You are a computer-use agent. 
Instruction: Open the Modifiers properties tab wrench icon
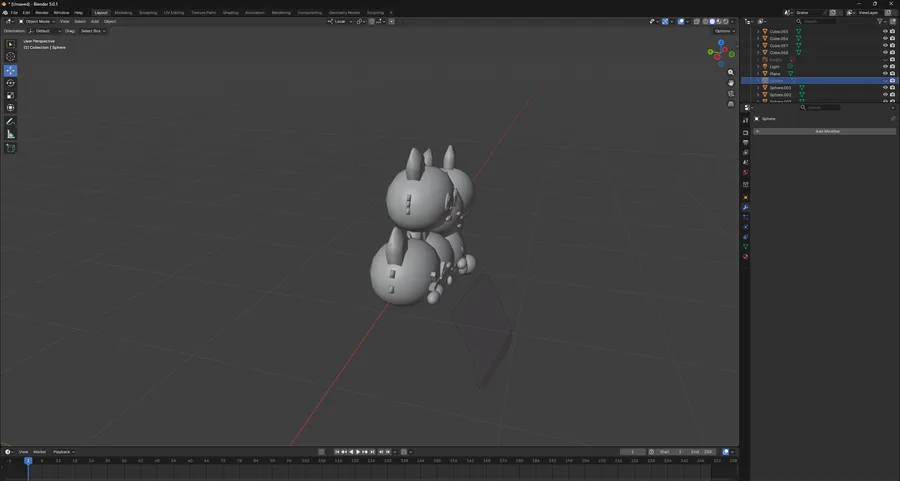746,208
